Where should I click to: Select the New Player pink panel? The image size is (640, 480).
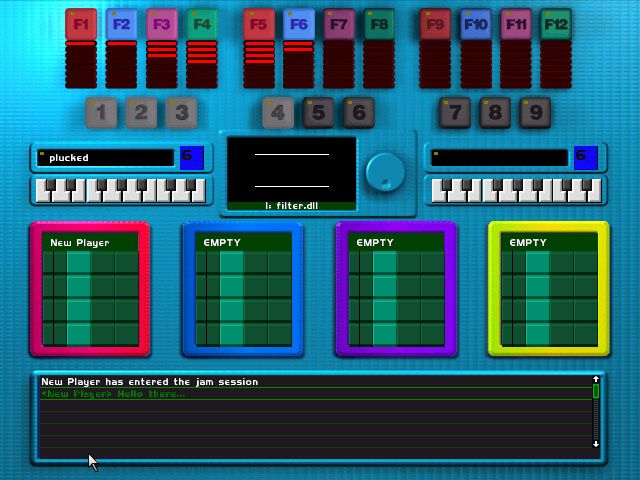pos(90,289)
